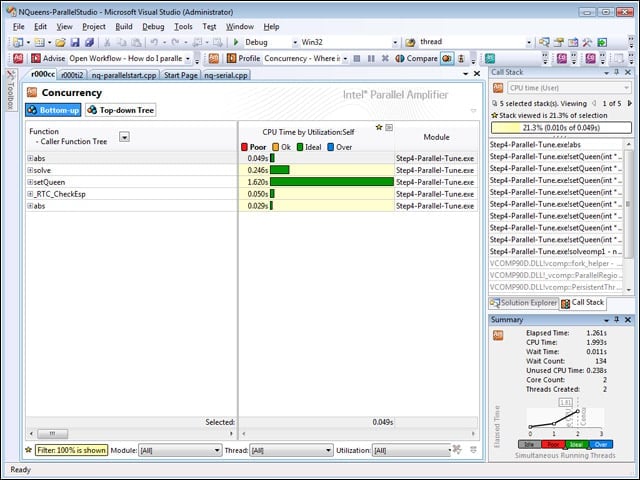Click the Advise red toolbar icon
Screen dimensions: 640x480
click(x=36, y=58)
